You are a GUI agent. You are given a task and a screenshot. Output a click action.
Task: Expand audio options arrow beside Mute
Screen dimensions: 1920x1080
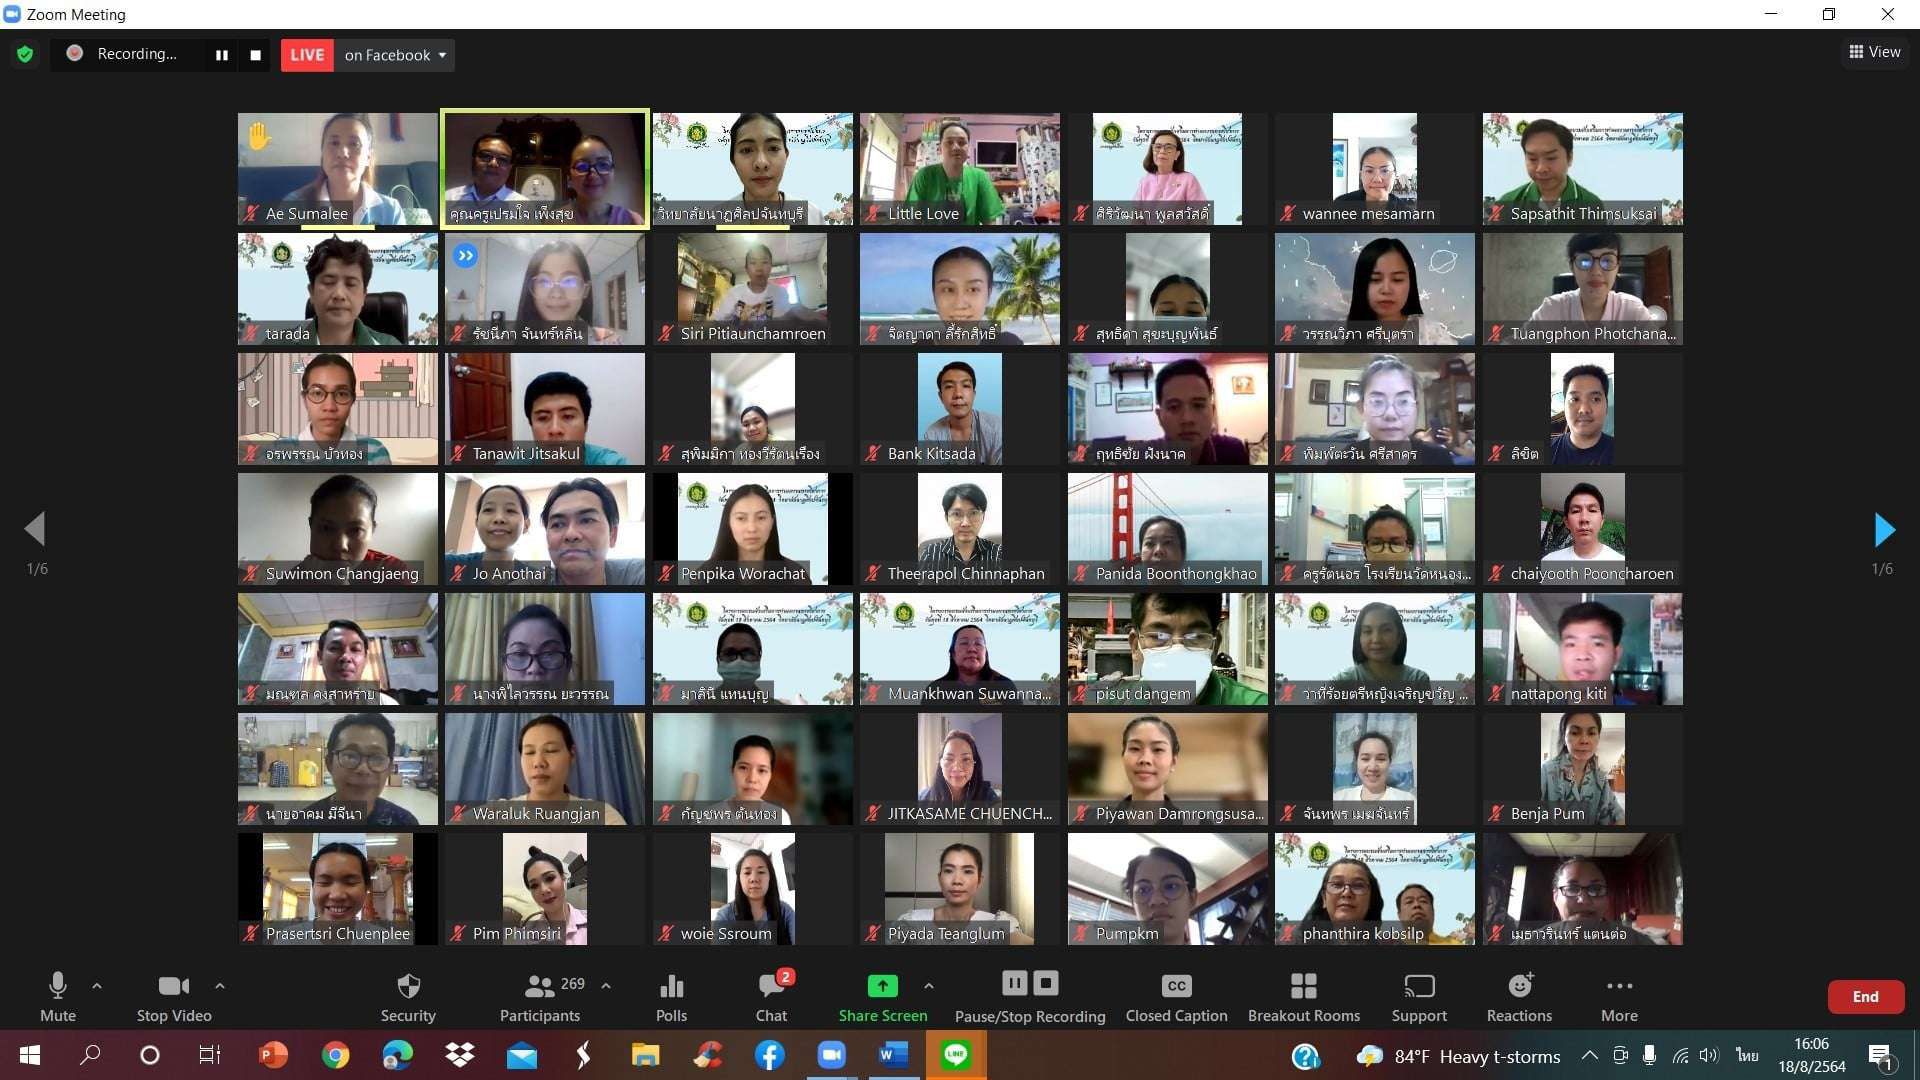click(97, 986)
